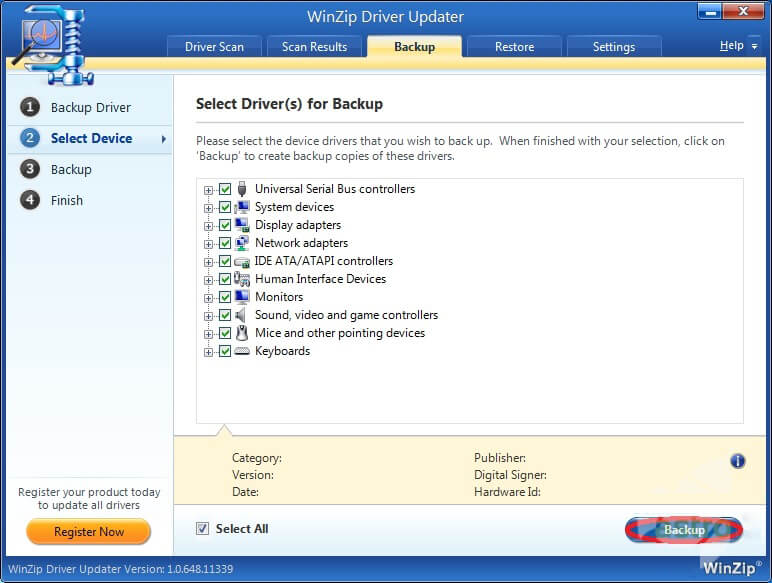This screenshot has height=583, width=772.
Task: Select the Display adapters row label
Action: (298, 225)
